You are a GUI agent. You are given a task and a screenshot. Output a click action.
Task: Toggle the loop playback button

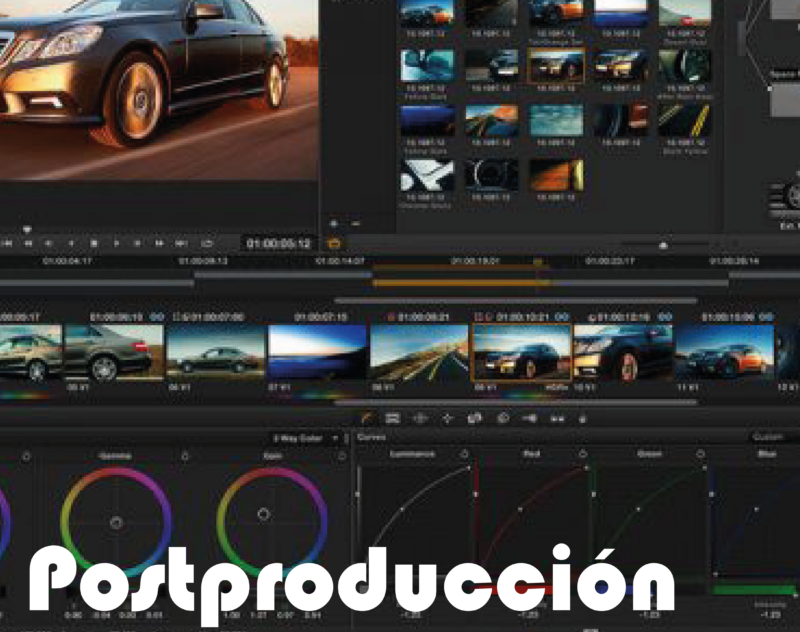[207, 244]
